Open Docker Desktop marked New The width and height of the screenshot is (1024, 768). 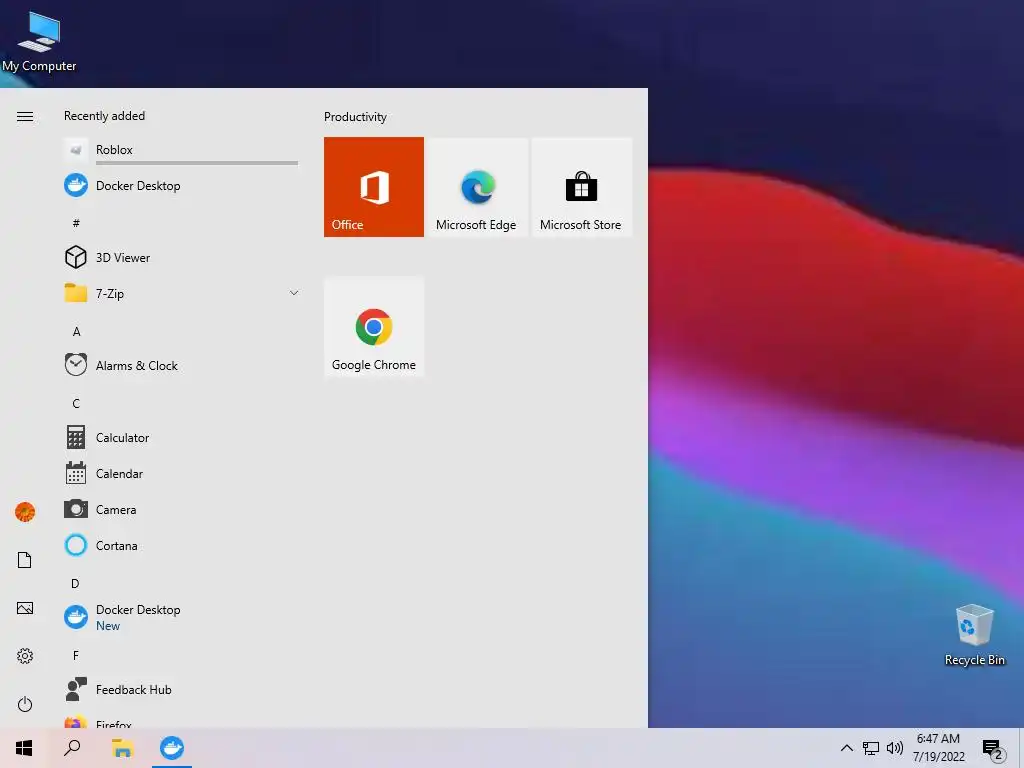181,617
